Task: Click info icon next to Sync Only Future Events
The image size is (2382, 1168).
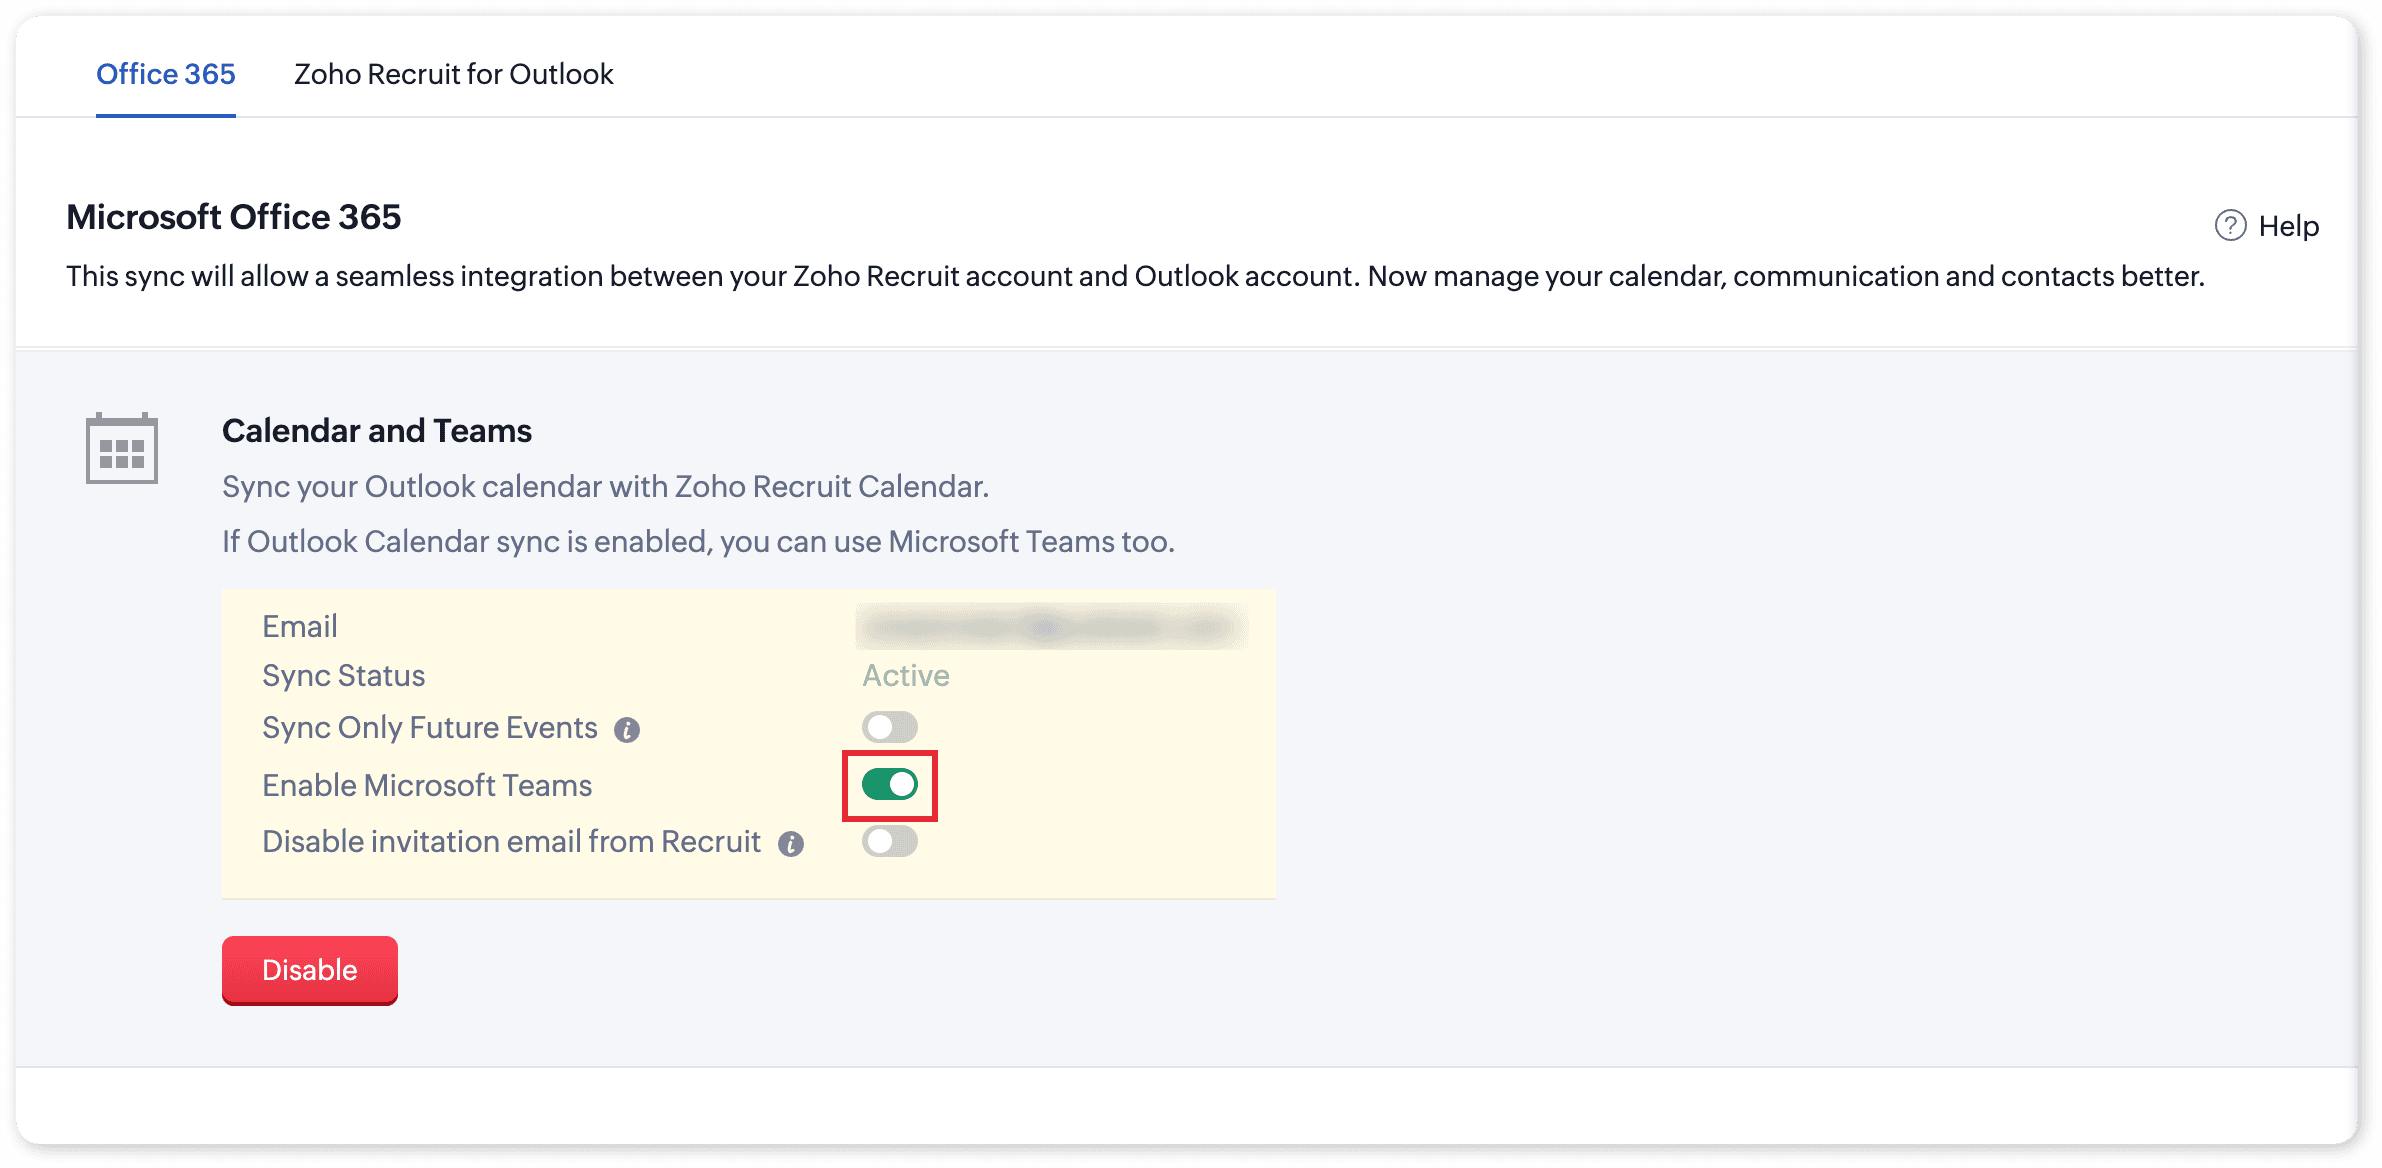Action: [627, 730]
